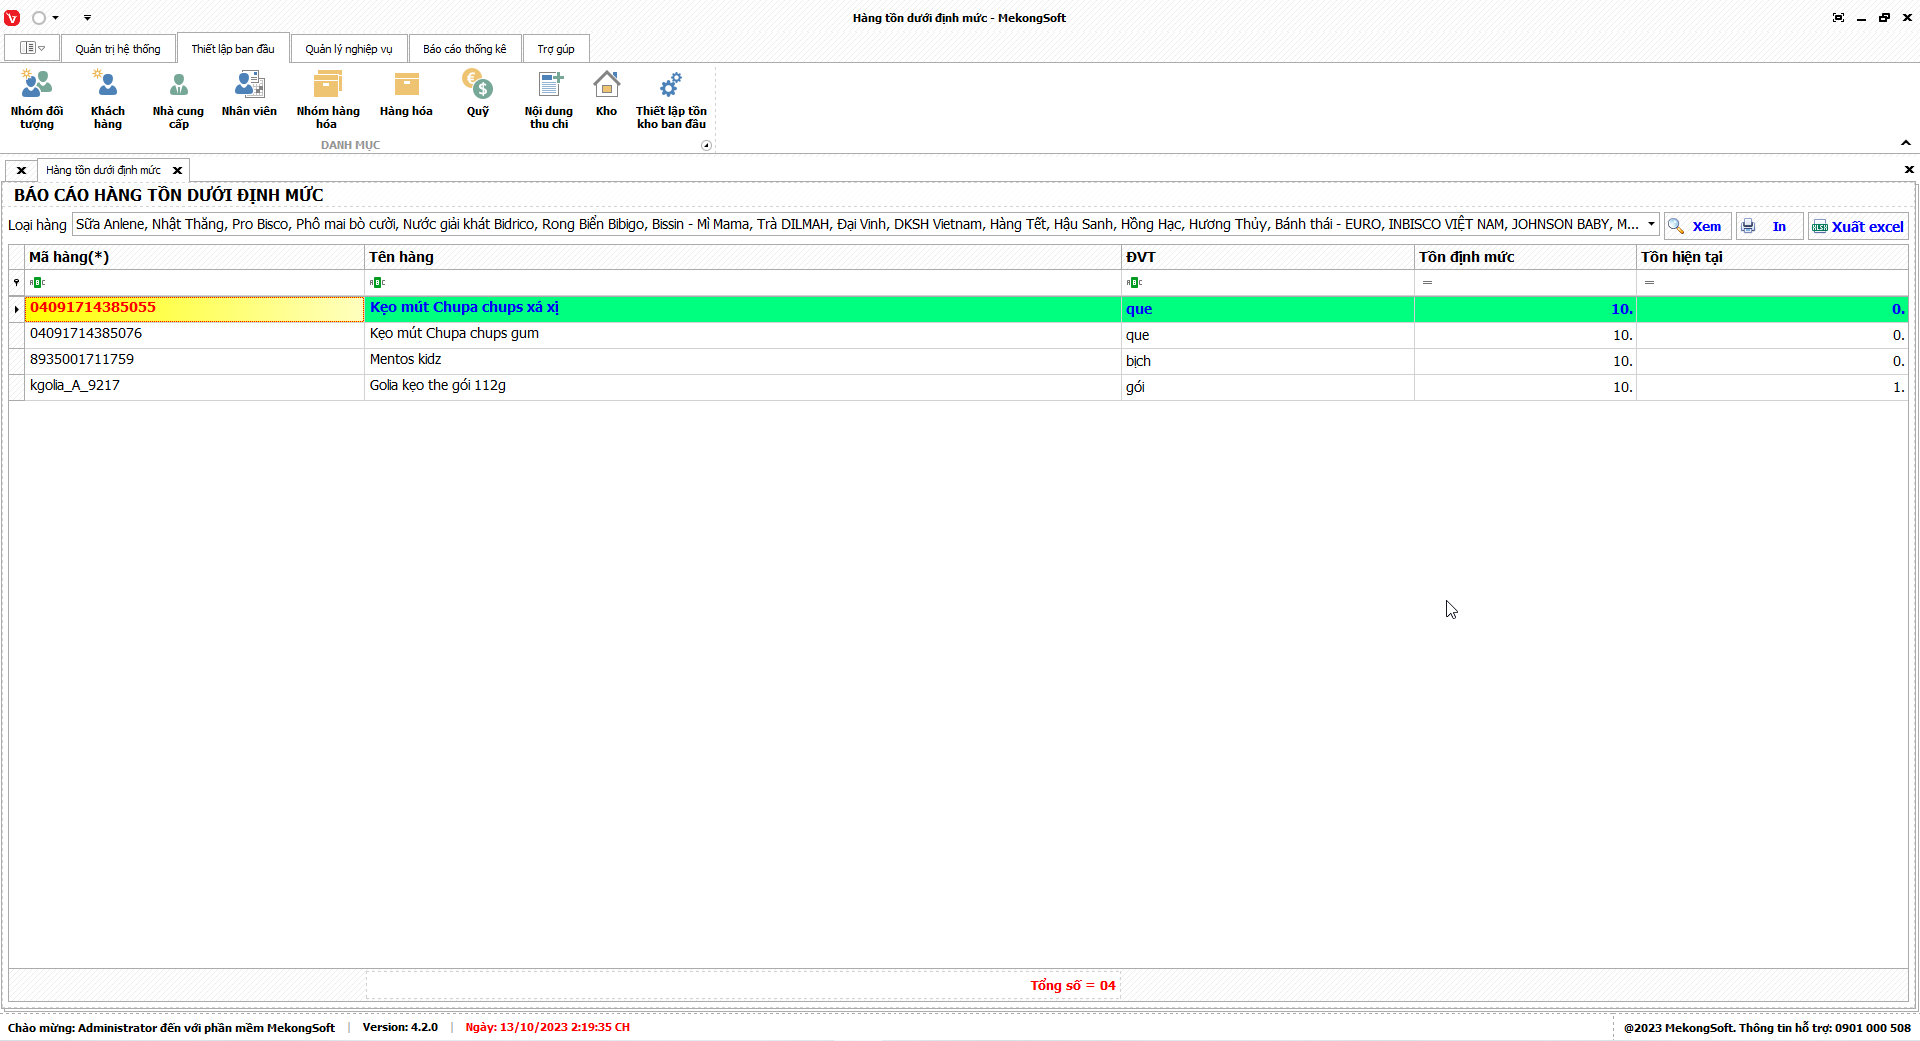Open Quỹ fund management

point(478,95)
